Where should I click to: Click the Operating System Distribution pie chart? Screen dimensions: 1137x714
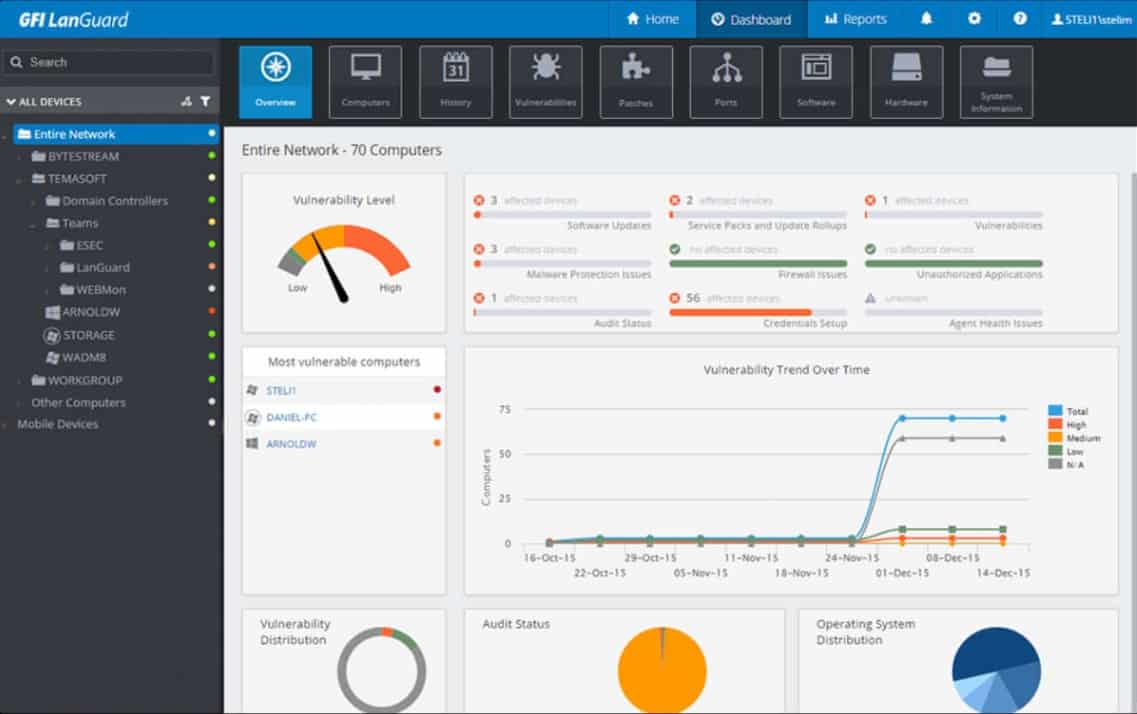click(x=996, y=670)
